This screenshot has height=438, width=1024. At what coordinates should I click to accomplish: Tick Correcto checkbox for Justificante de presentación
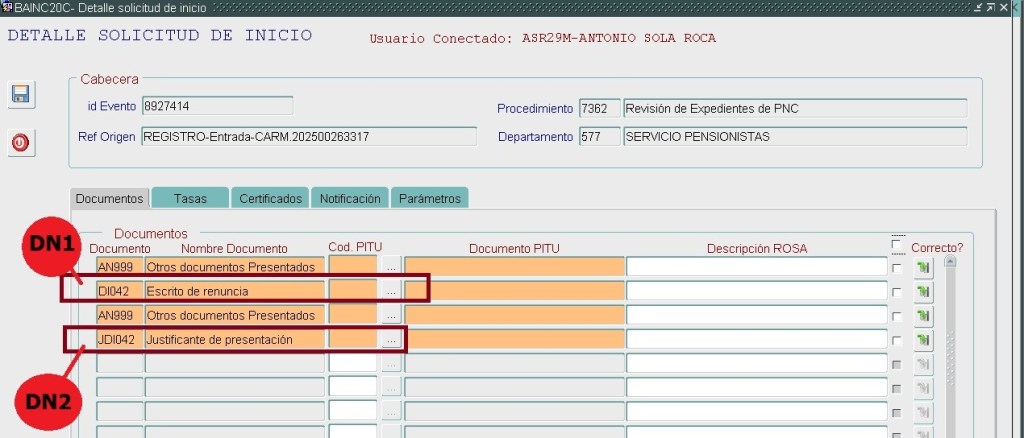click(897, 340)
